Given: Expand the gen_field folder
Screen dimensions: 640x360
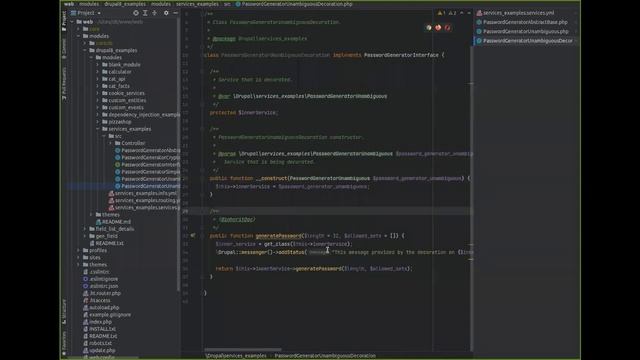Looking at the screenshot, I should [x=85, y=236].
